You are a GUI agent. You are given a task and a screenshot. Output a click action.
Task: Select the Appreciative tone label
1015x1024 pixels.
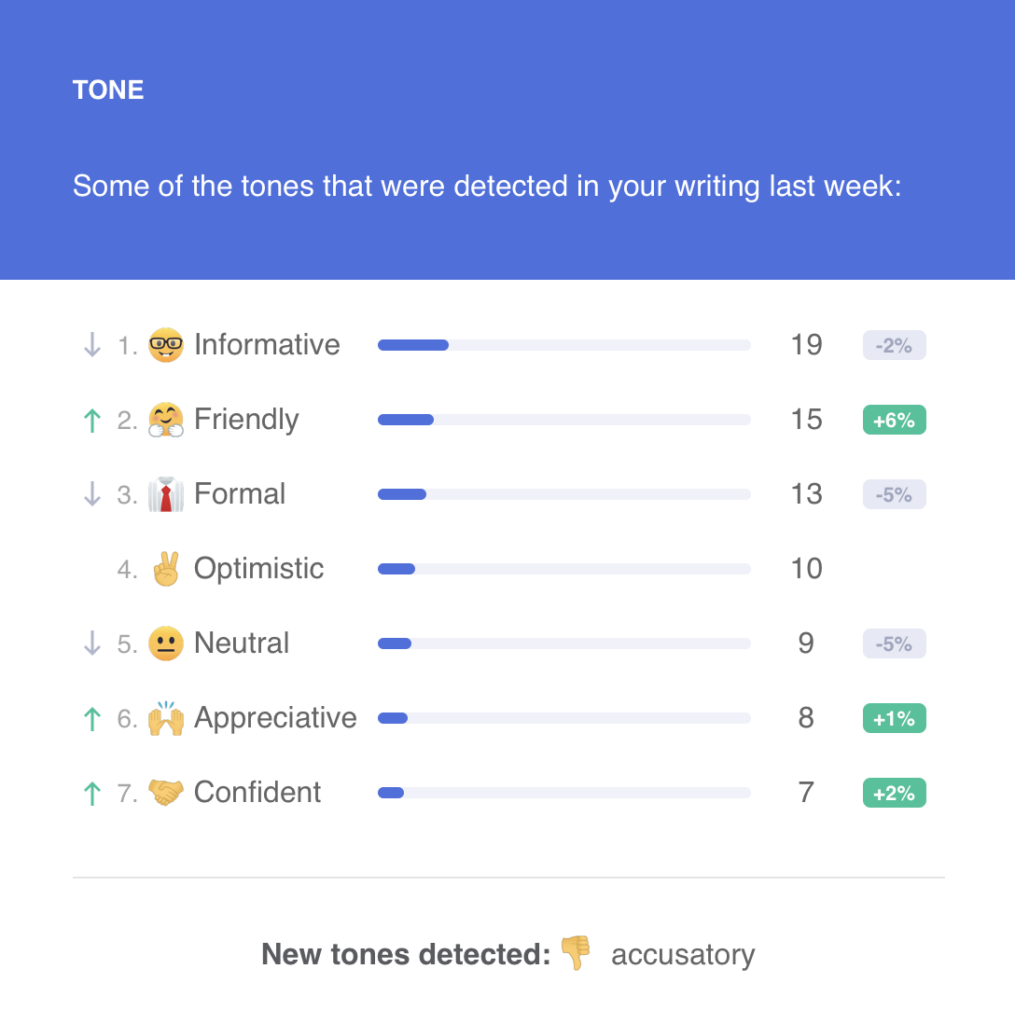pyautogui.click(x=275, y=718)
